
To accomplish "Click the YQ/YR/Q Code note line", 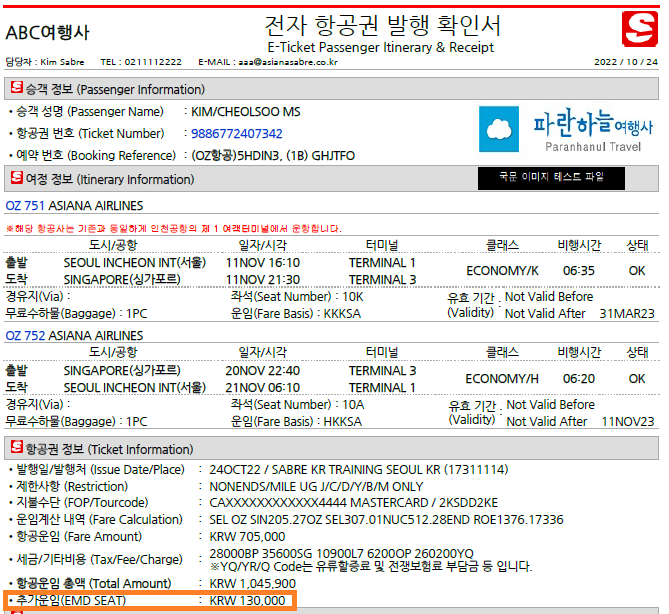I will 371,567.
